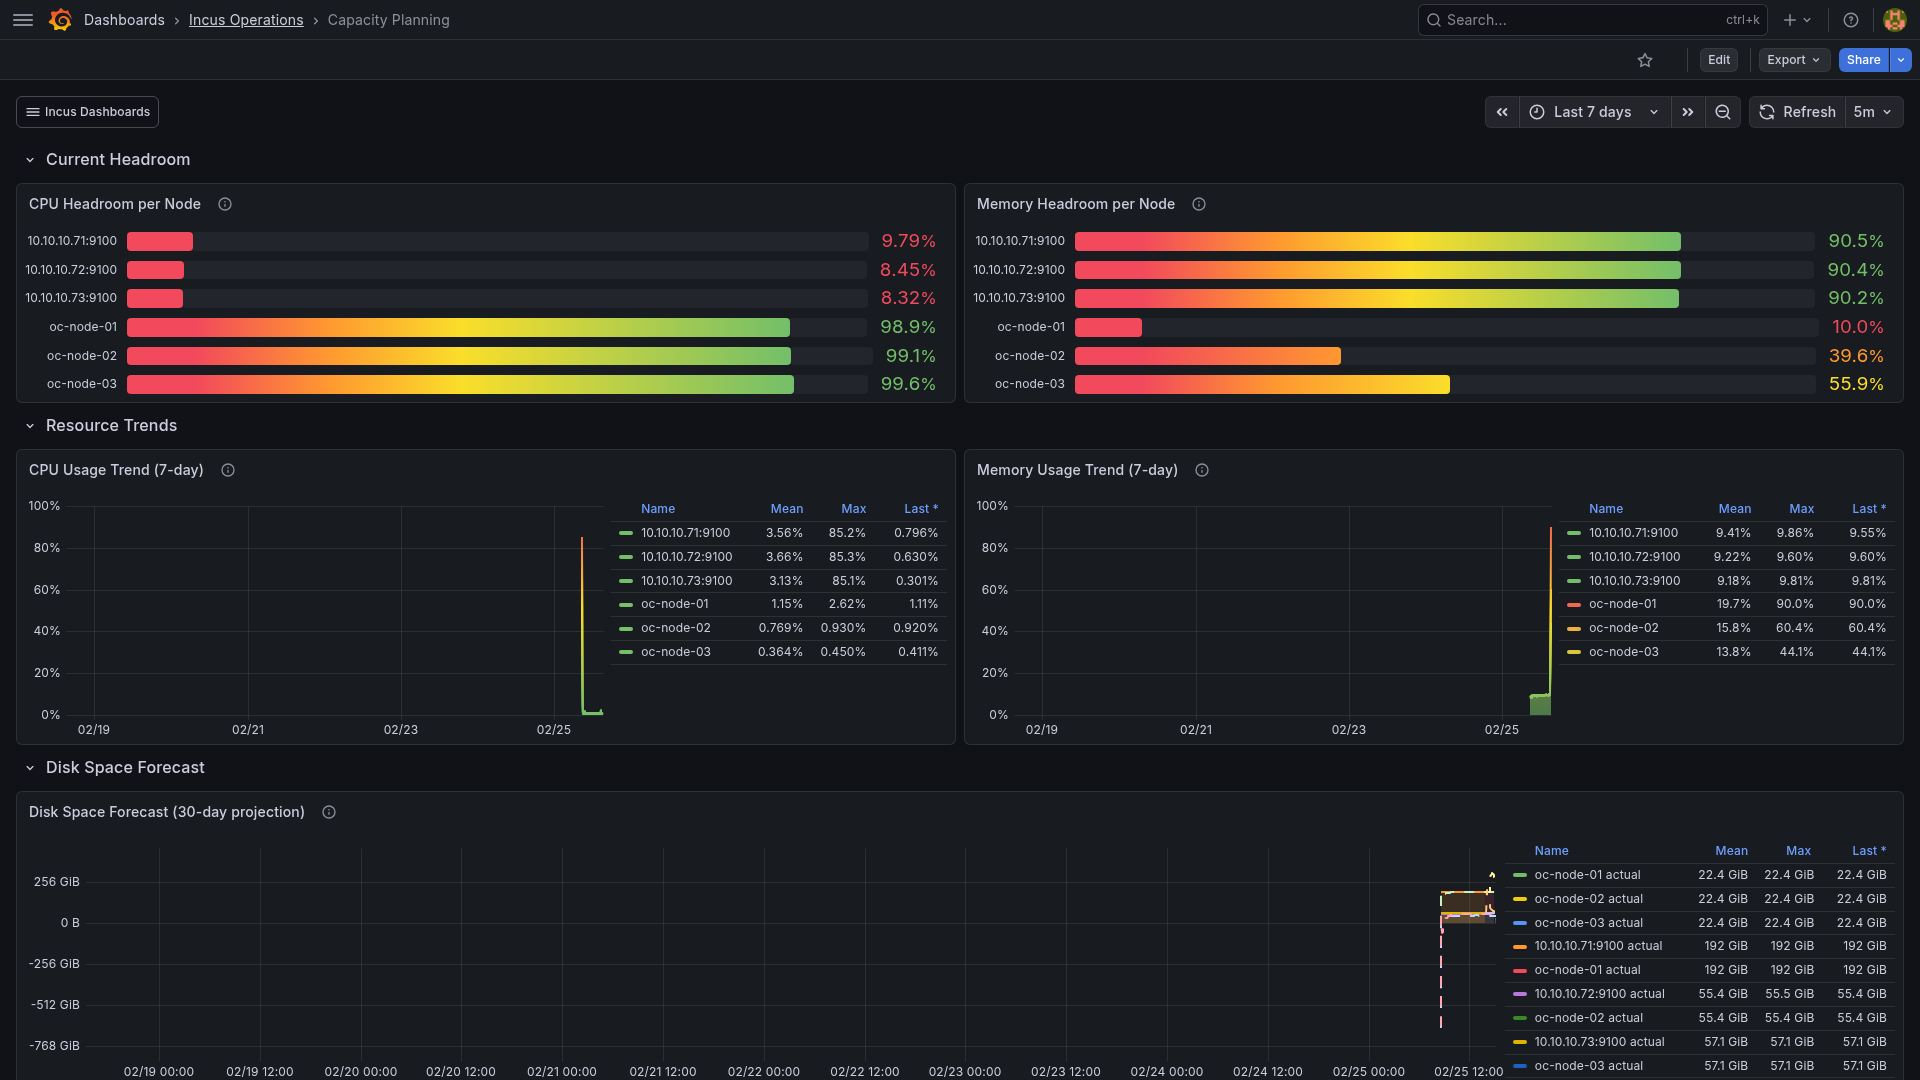Click the 9.79% CPU headroom value
Screen dimensions: 1920x1080
(908, 241)
